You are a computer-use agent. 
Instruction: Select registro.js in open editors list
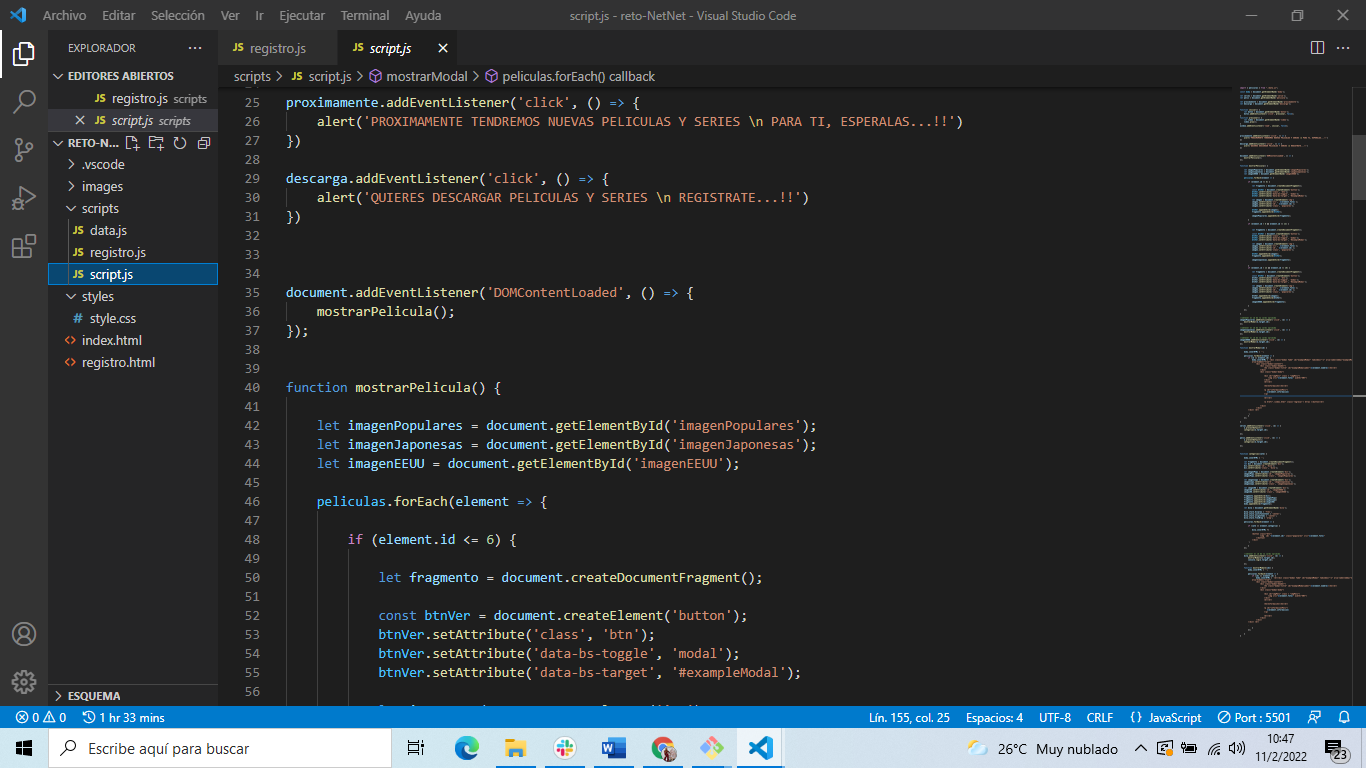coord(133,98)
